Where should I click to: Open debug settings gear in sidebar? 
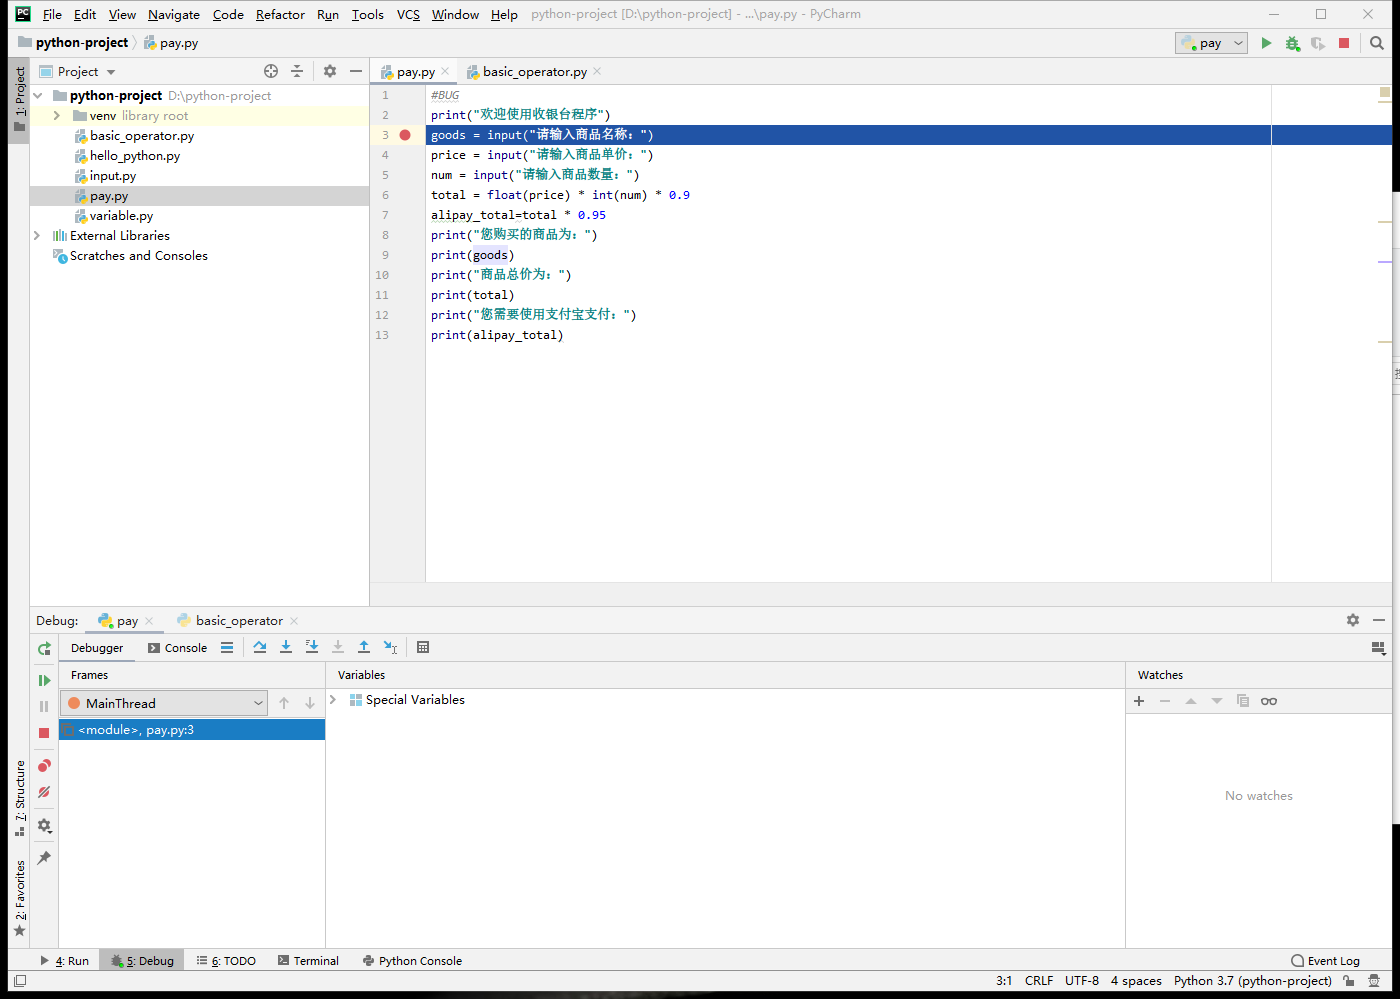point(44,826)
